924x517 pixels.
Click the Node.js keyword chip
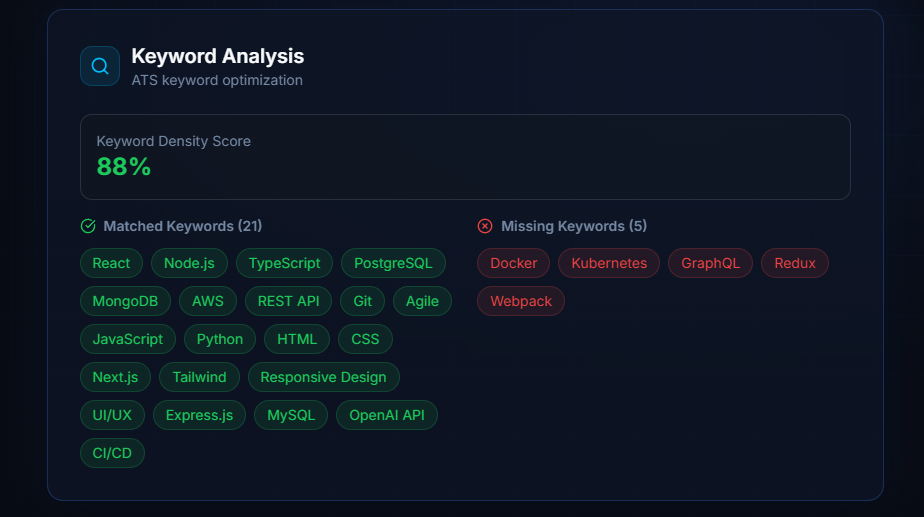(x=189, y=263)
